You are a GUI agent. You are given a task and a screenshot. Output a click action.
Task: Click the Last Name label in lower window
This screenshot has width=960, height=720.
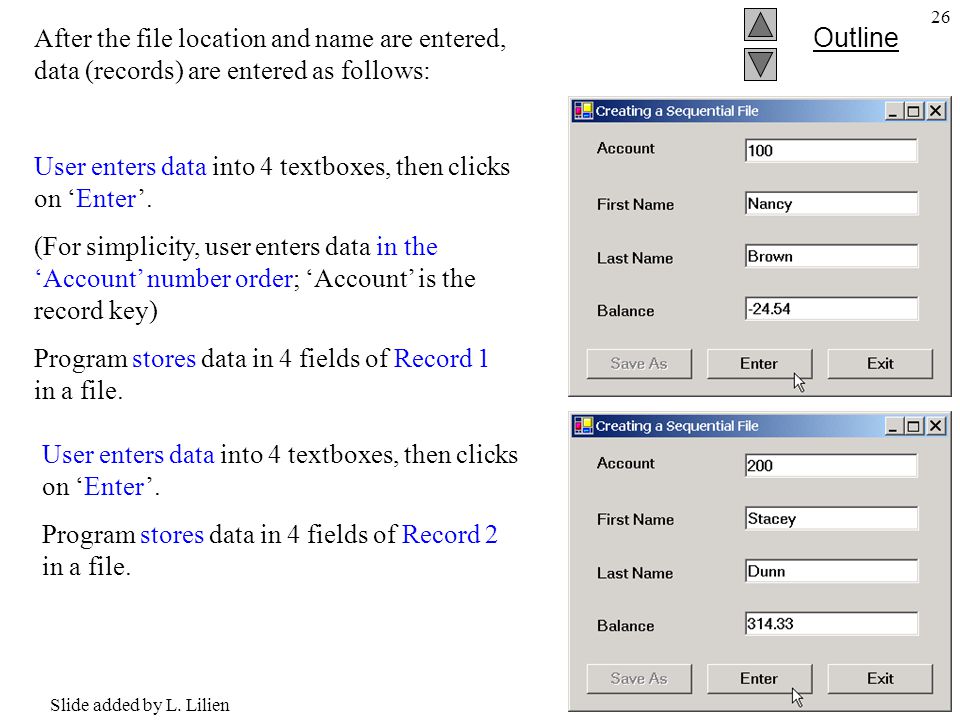click(635, 573)
